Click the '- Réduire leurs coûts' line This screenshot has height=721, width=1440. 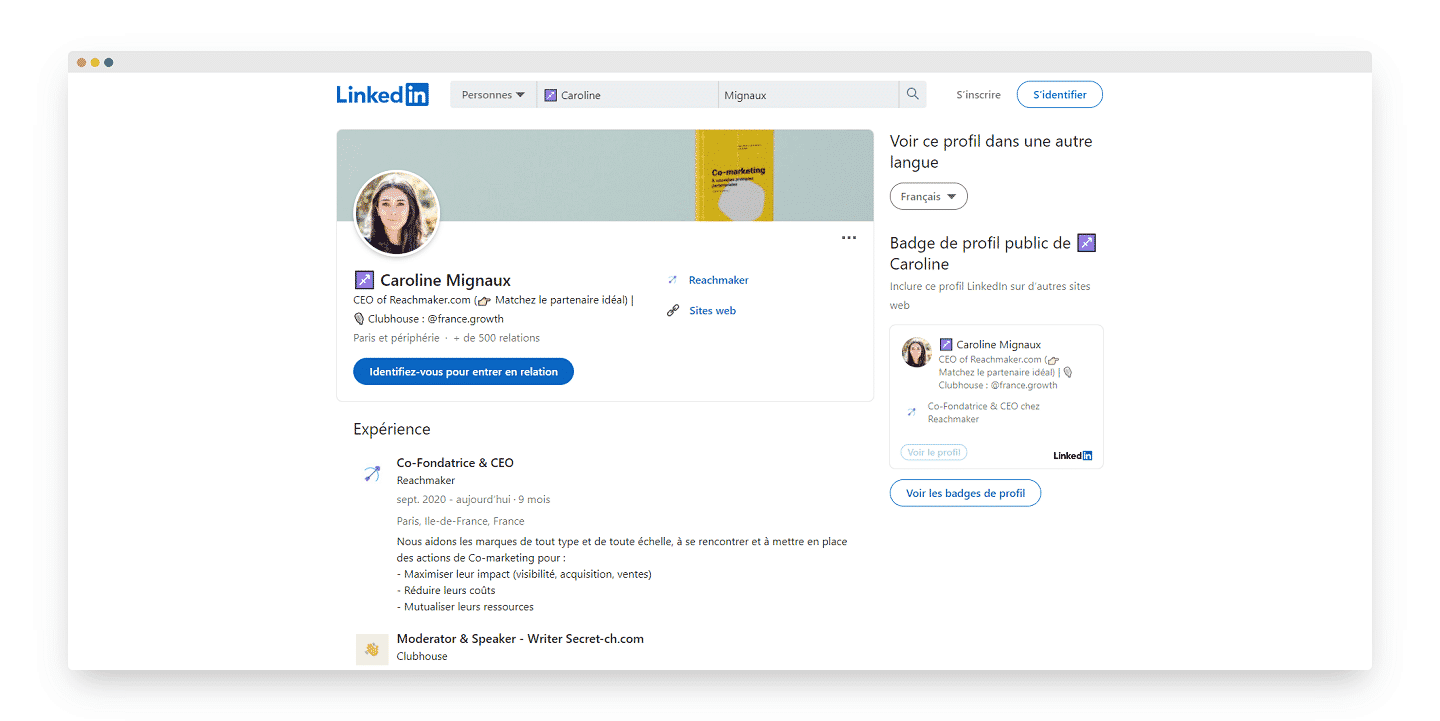point(446,591)
